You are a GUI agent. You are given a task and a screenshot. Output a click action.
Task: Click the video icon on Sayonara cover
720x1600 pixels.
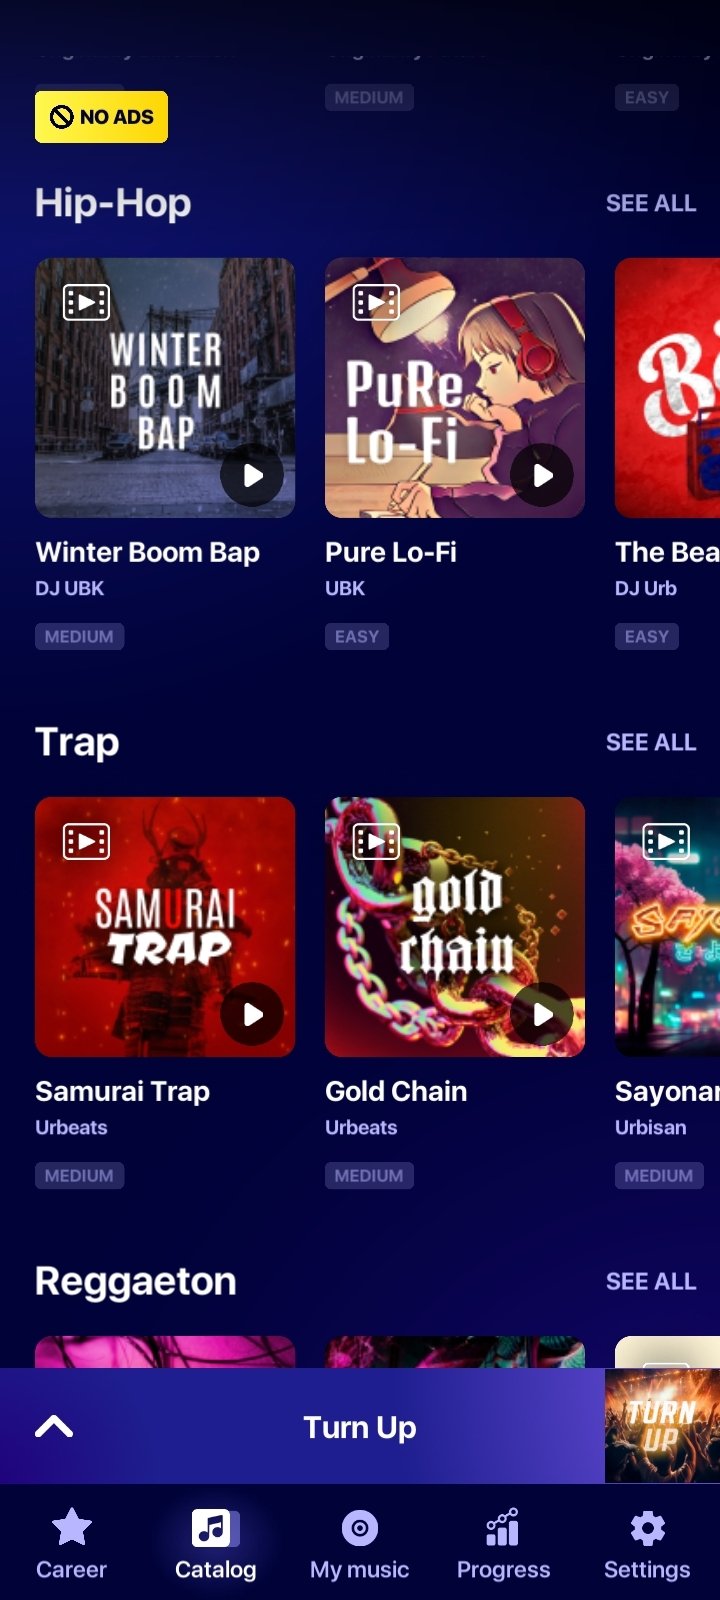point(666,841)
